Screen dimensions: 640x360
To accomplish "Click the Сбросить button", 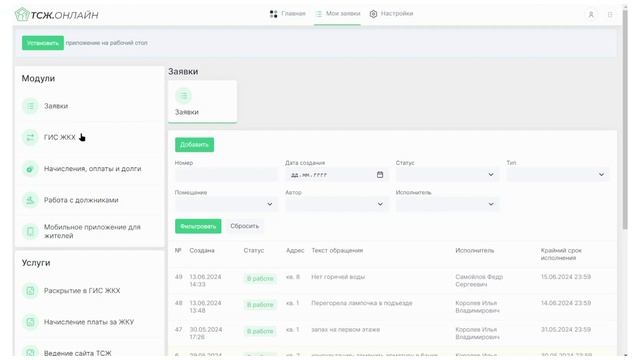I will coord(244,226).
